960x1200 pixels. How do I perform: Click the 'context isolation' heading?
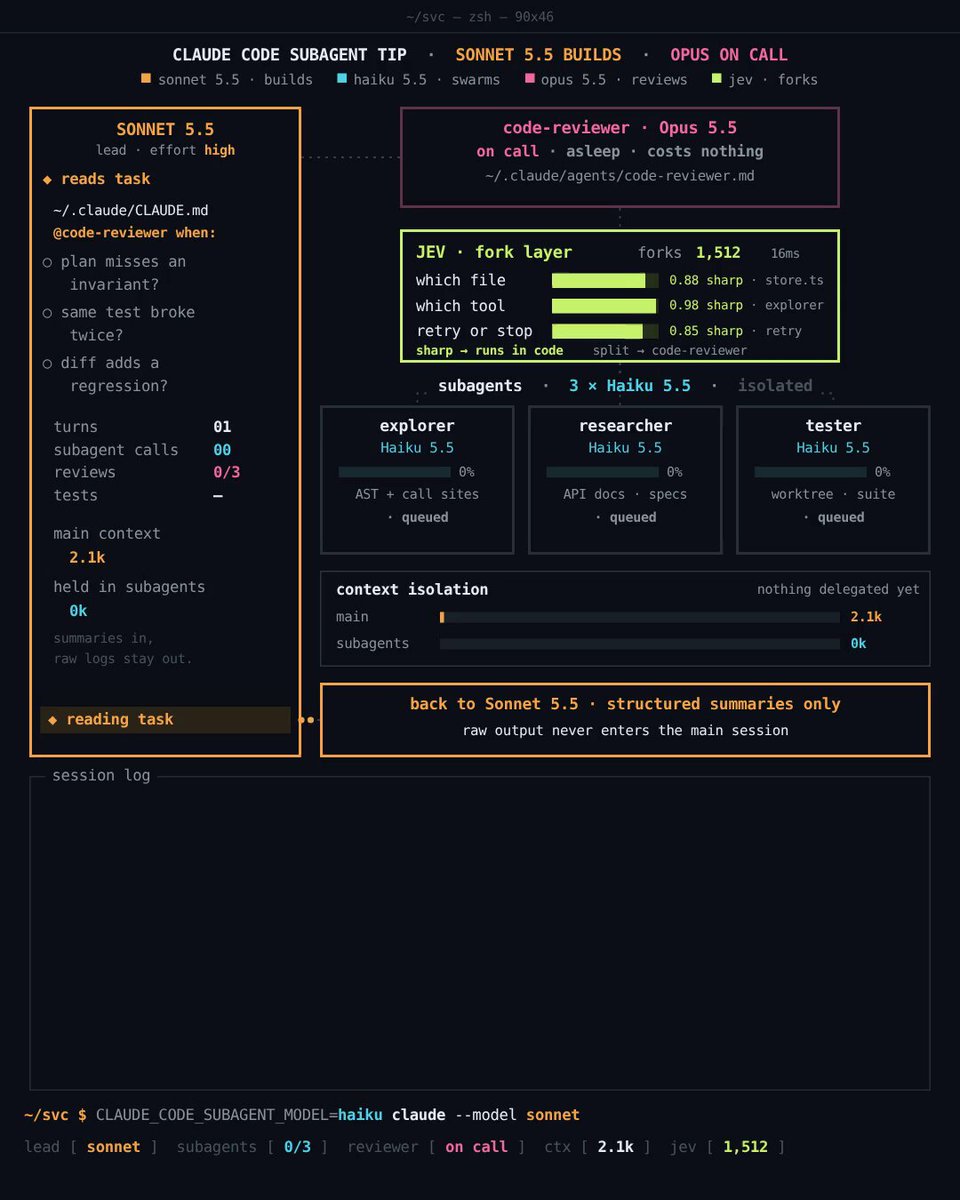tap(412, 590)
